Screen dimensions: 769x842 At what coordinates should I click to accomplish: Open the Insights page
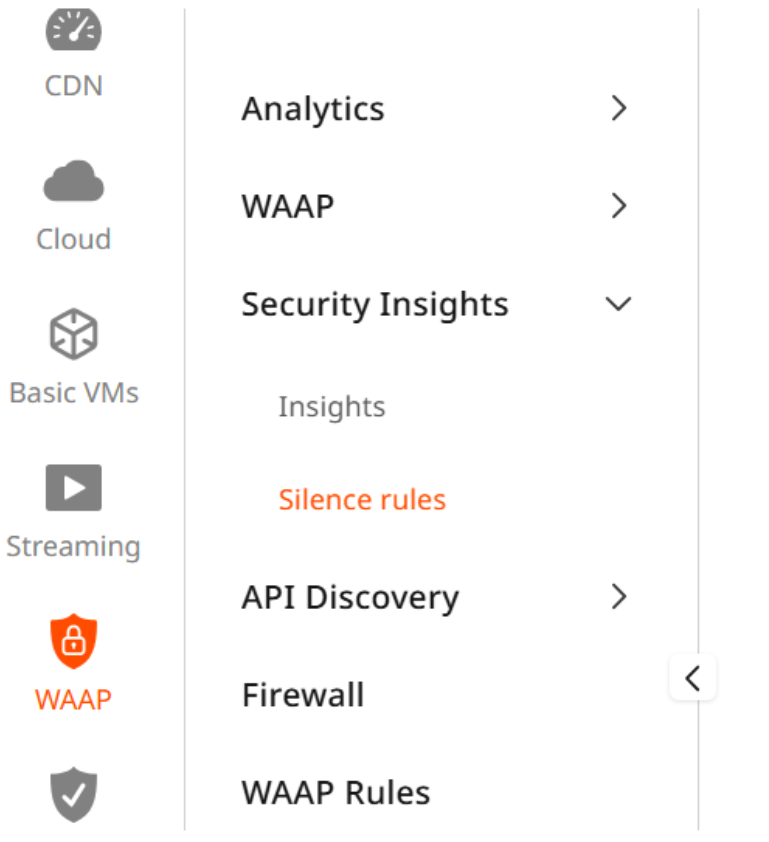coord(332,406)
